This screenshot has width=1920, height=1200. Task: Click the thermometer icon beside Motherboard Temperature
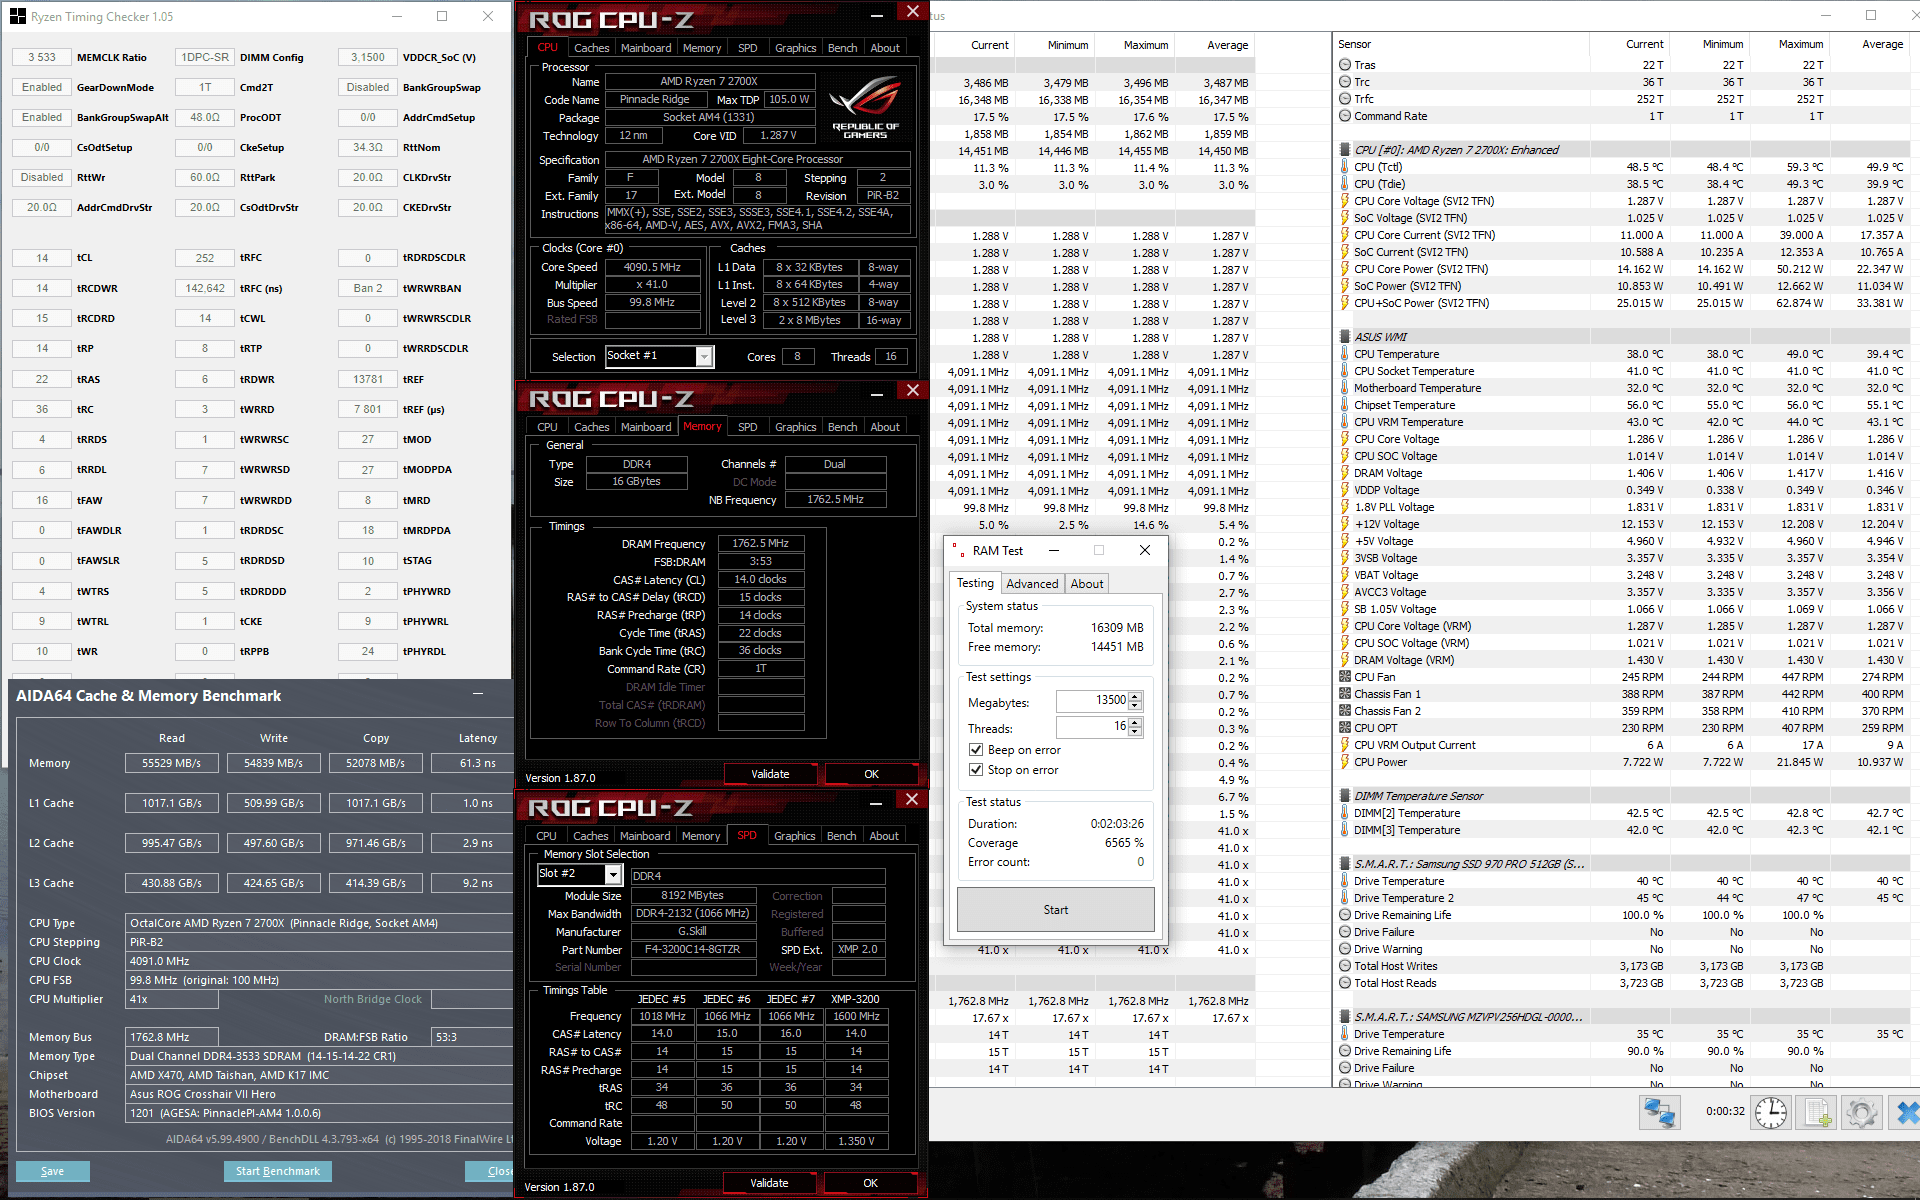tap(1345, 388)
